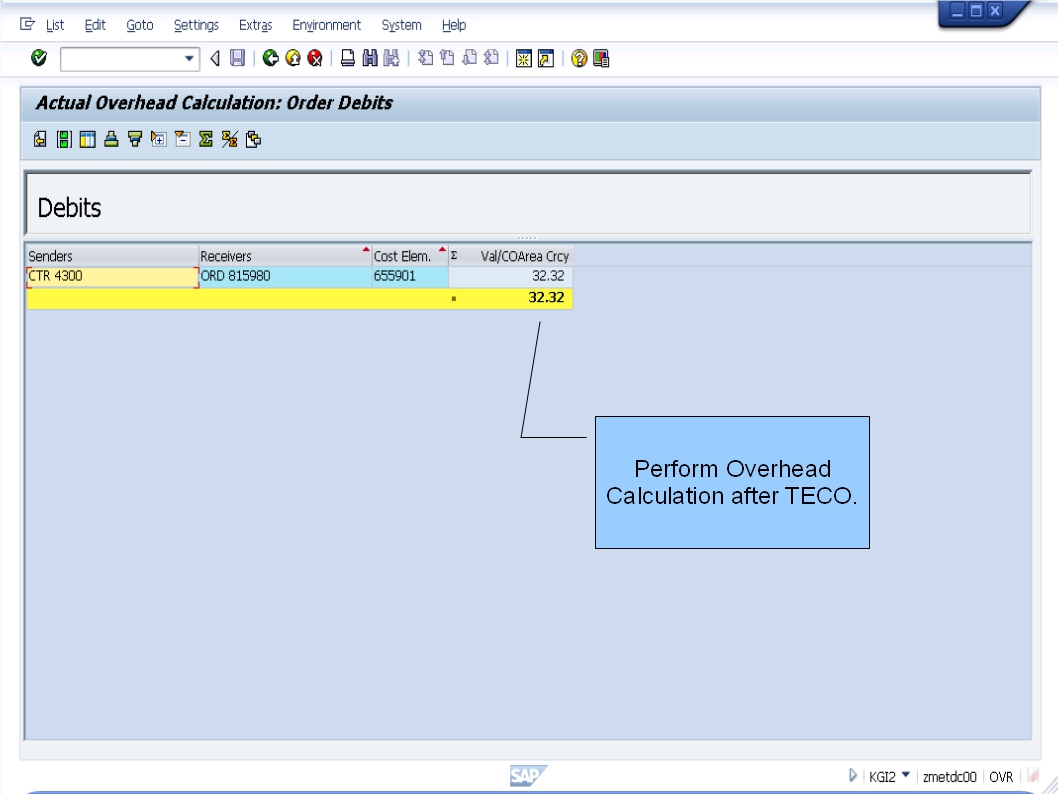Click the window menu icon beside List
1058x794 pixels.
(28, 24)
